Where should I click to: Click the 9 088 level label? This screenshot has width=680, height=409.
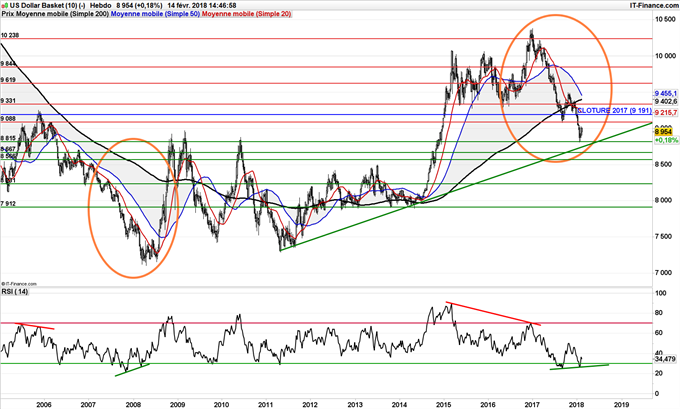pos(8,118)
